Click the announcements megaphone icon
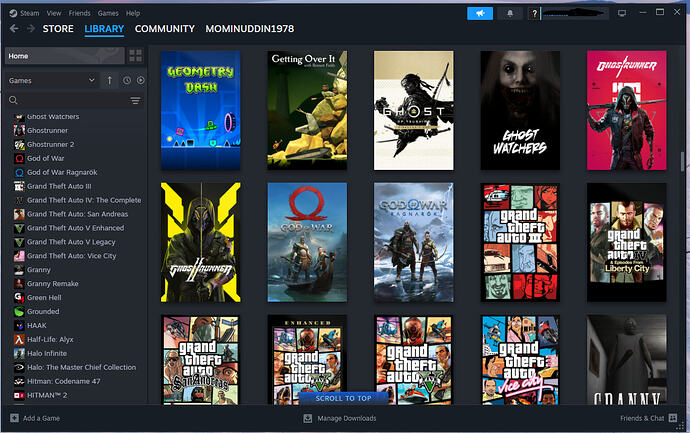The height and width of the screenshot is (433, 690). pyautogui.click(x=480, y=14)
